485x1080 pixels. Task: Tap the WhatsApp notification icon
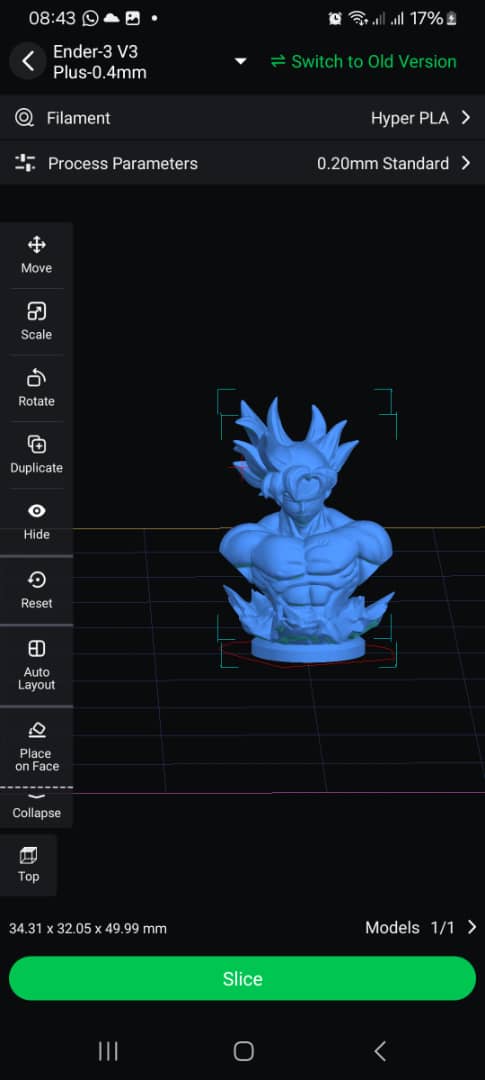click(90, 19)
